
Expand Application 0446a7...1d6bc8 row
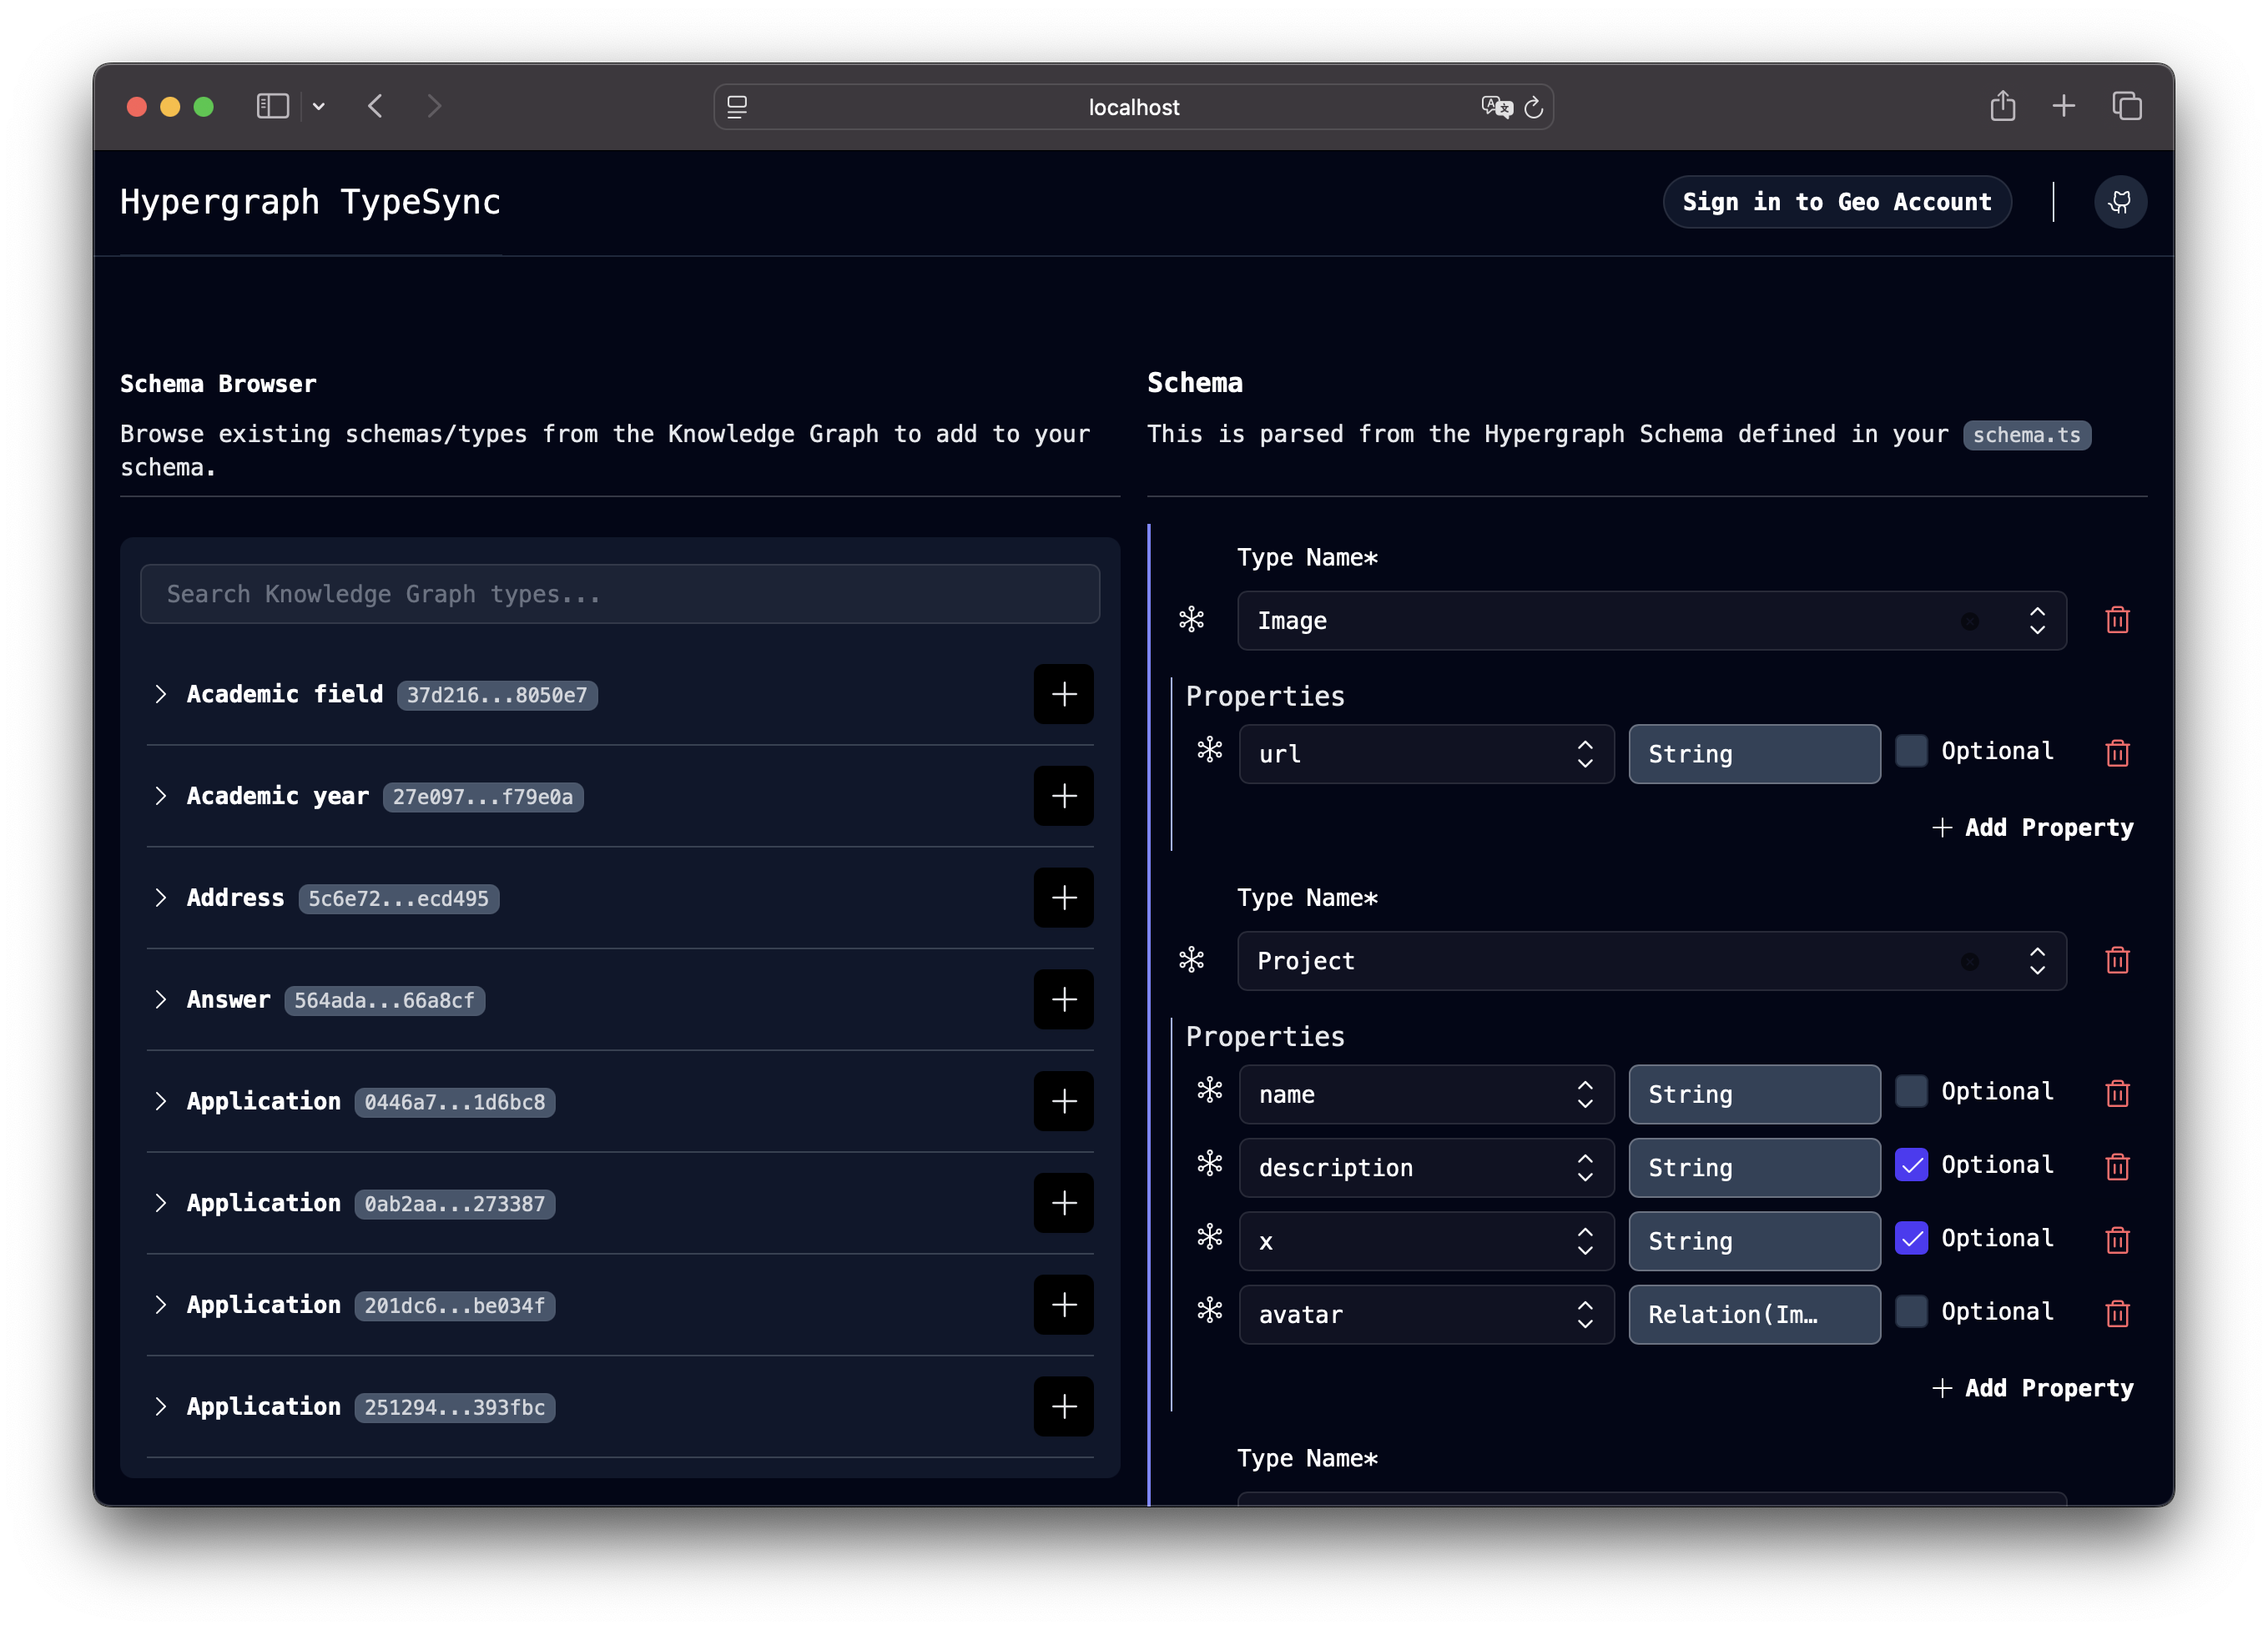point(161,1101)
